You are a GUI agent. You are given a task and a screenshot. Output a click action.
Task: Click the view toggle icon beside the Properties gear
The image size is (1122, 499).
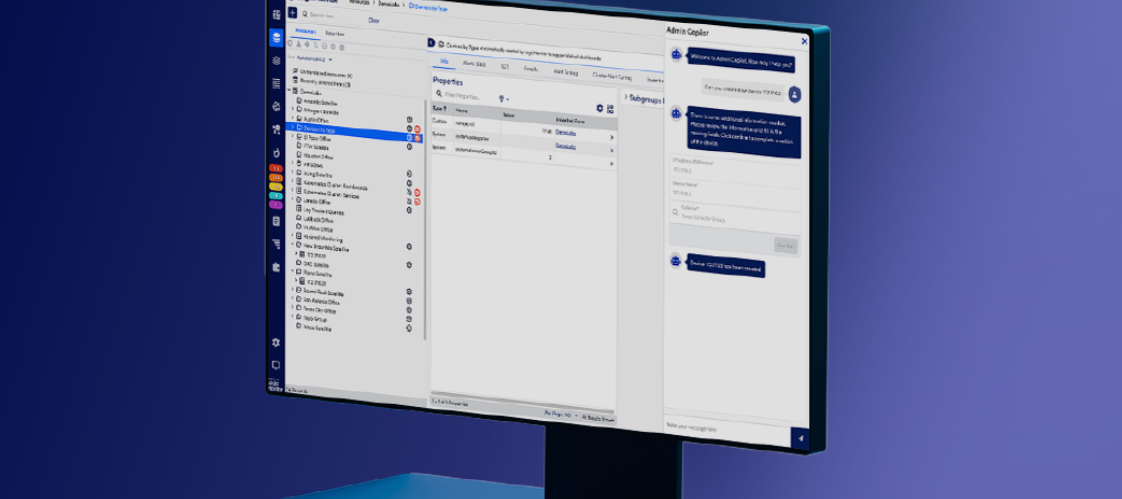(610, 110)
